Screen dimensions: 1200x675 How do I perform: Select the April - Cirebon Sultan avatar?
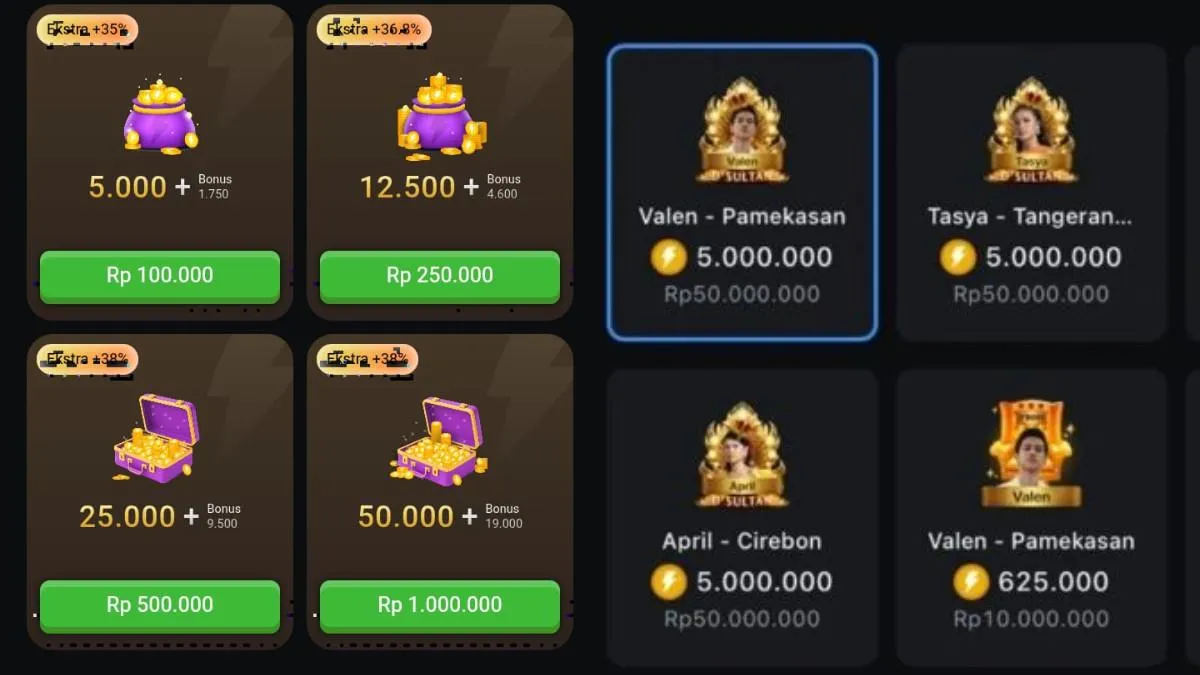click(742, 455)
